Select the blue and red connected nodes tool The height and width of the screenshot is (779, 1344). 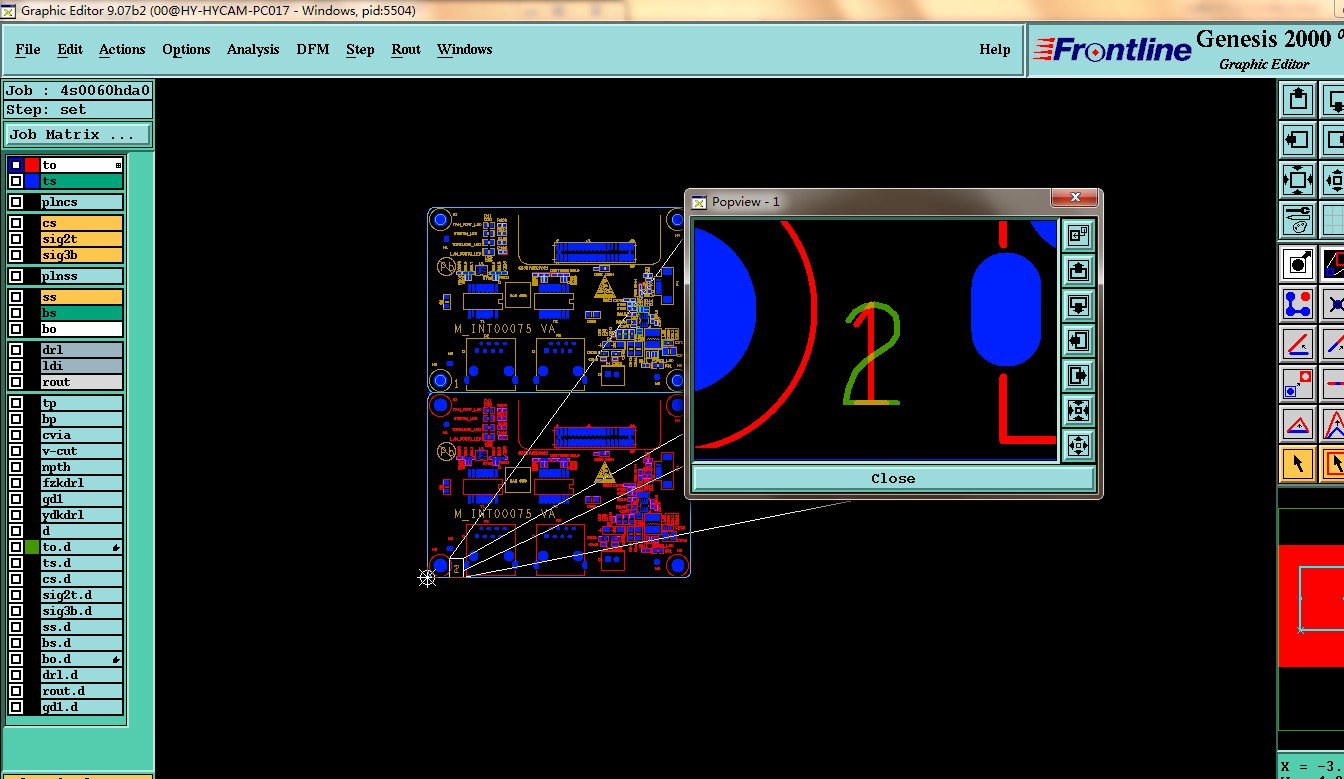[1298, 304]
